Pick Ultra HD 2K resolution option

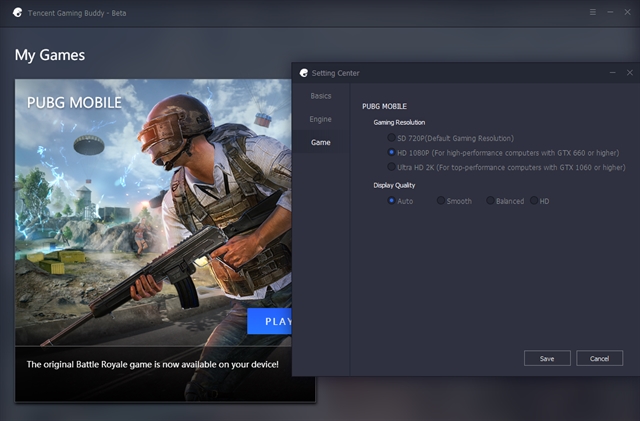click(392, 167)
